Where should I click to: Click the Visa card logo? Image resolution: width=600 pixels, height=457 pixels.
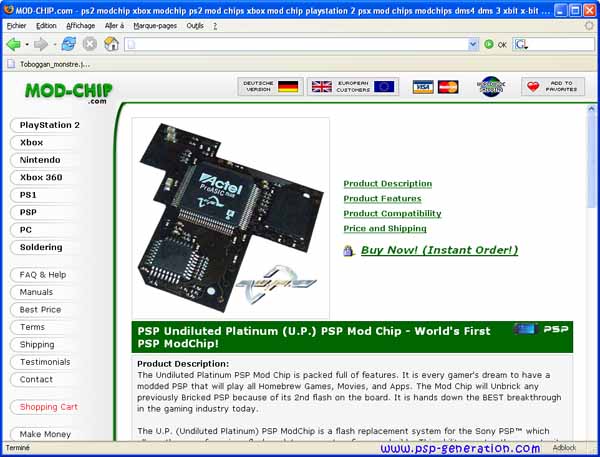[423, 87]
